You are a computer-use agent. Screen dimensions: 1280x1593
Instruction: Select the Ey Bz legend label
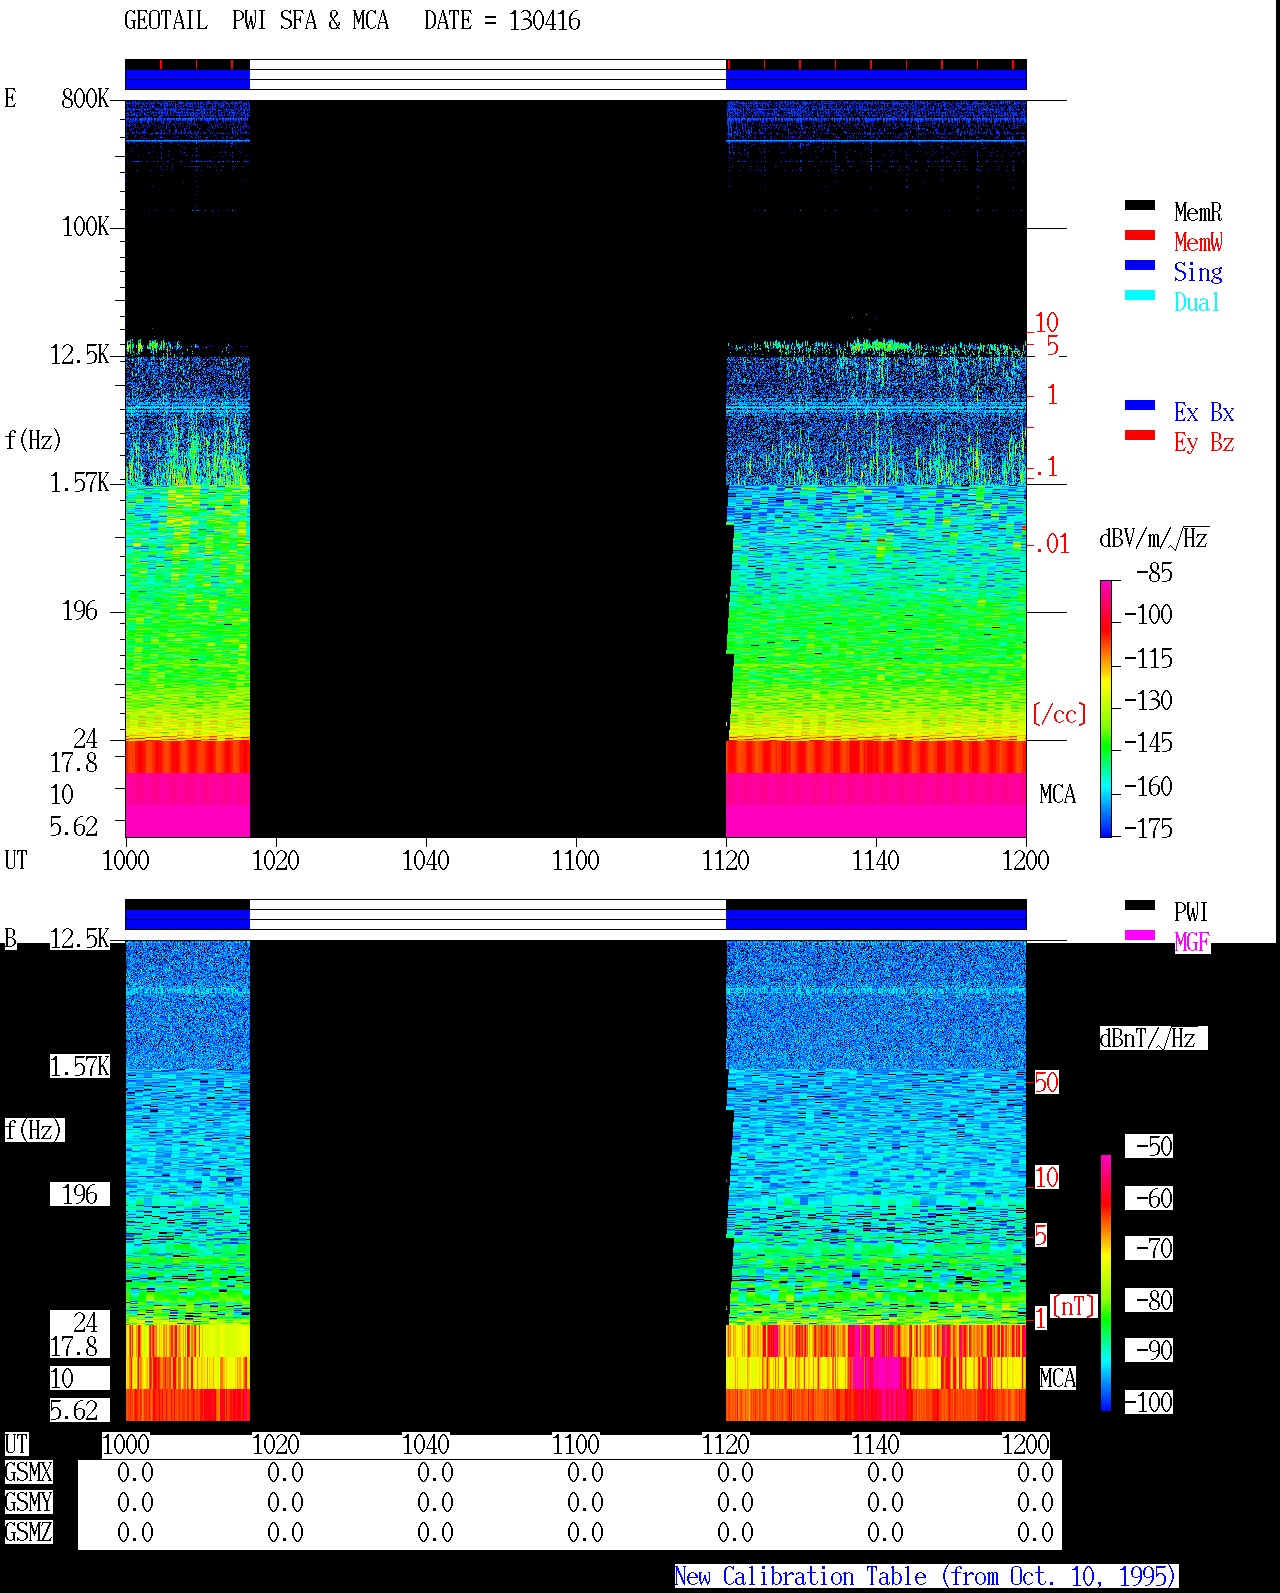click(1204, 442)
